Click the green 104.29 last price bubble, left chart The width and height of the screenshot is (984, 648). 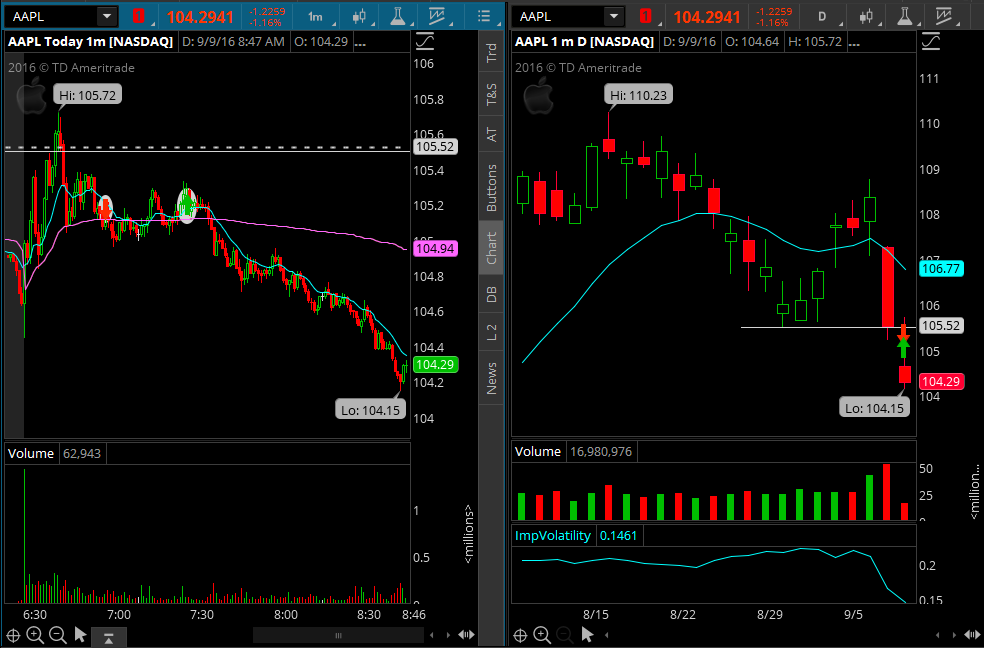pos(435,364)
